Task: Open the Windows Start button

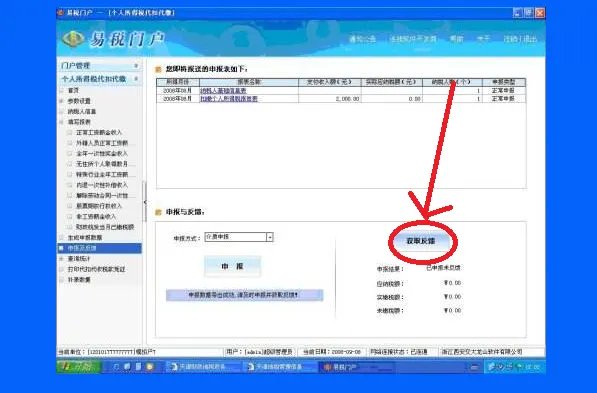Action: pyautogui.click(x=79, y=366)
